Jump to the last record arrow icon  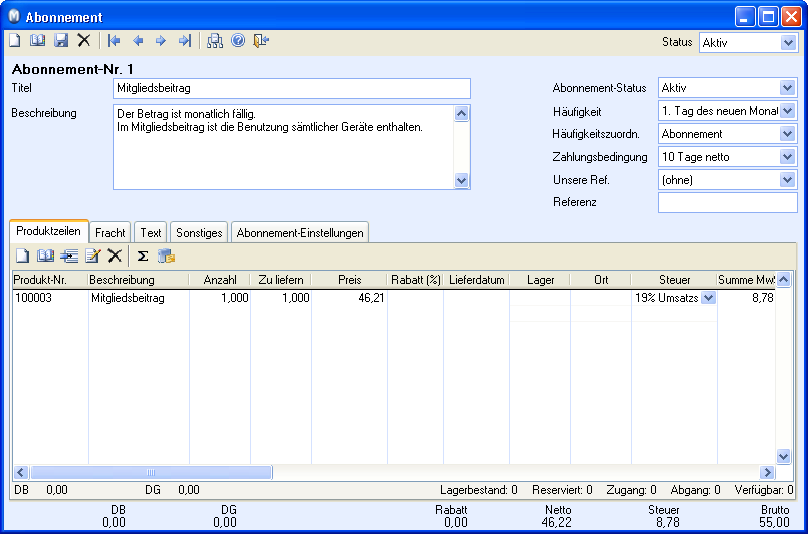(x=184, y=41)
